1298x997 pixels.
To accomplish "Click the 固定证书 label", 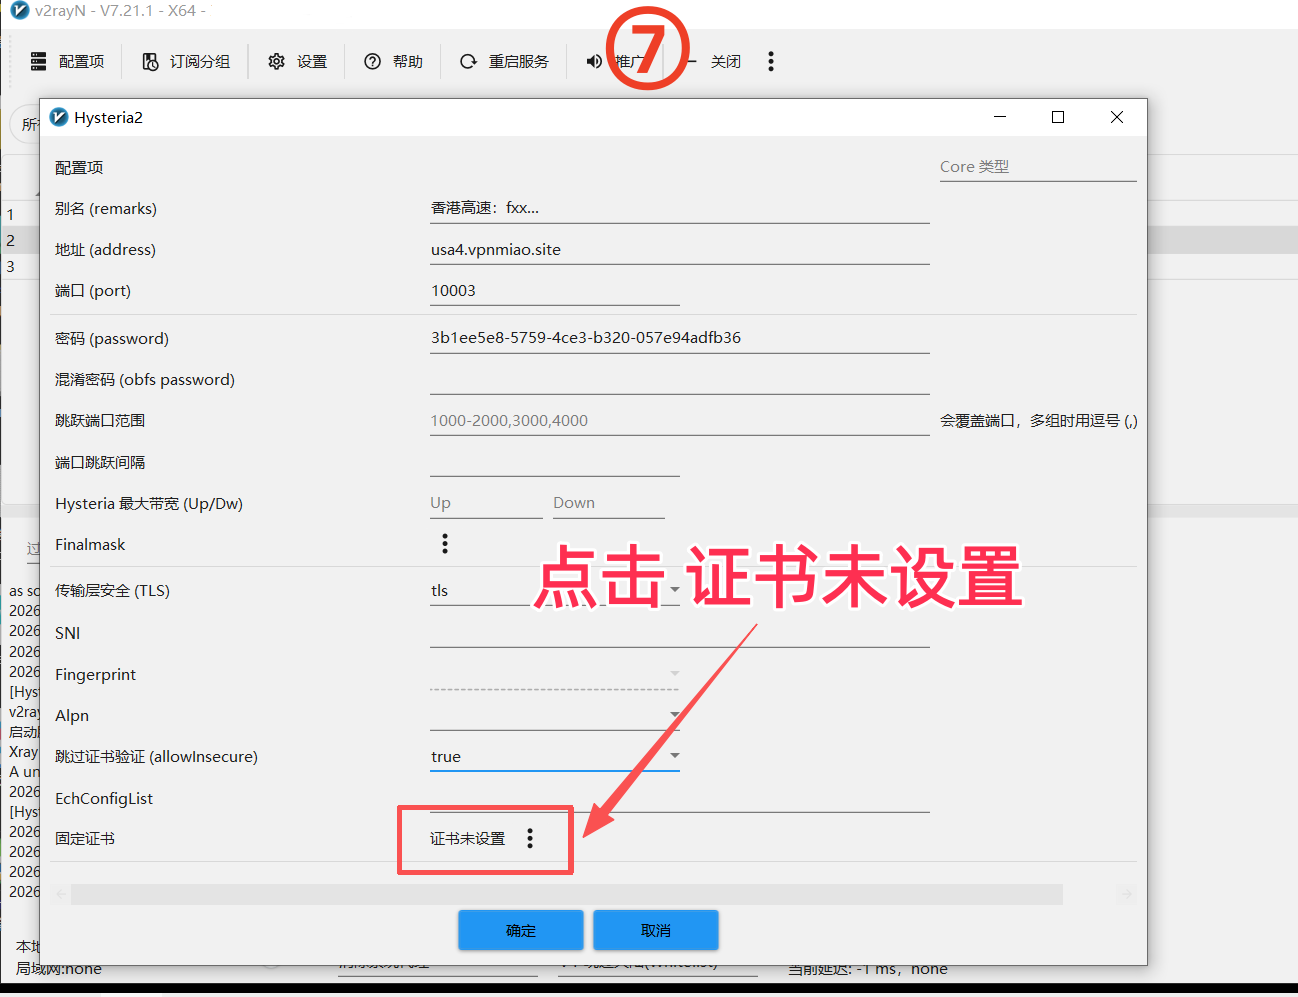I will 85,839.
